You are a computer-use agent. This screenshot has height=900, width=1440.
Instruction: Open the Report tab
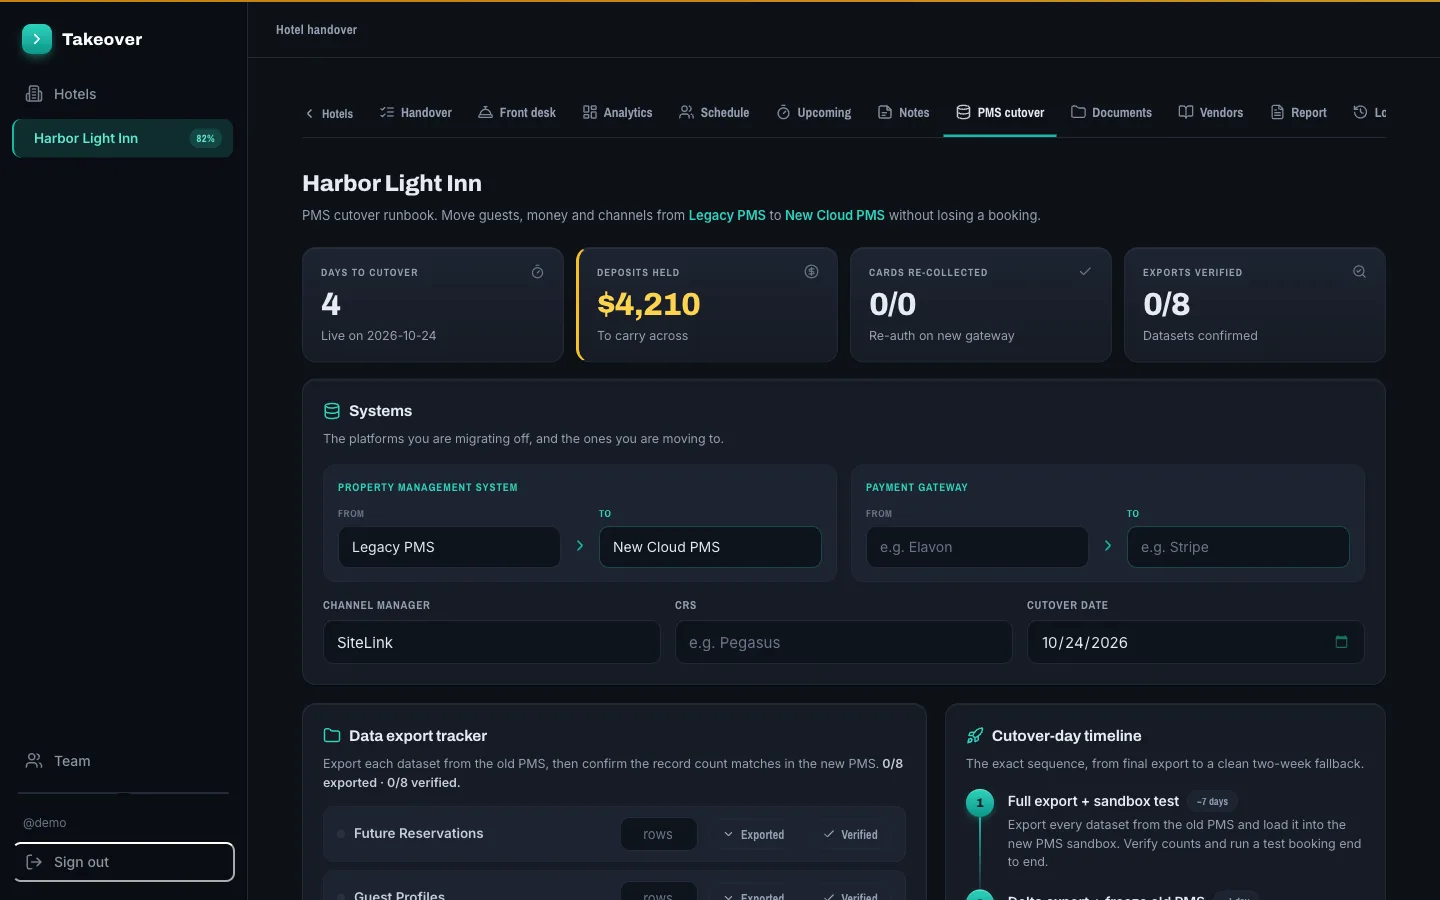coord(1299,113)
